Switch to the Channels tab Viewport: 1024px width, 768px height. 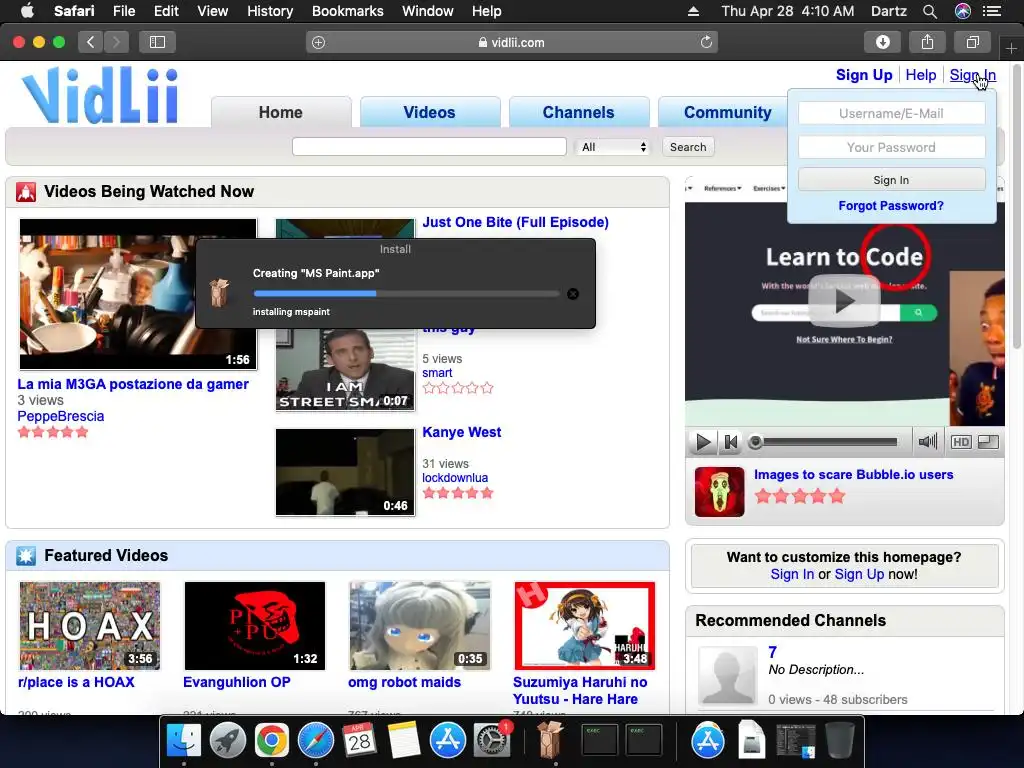coord(579,112)
